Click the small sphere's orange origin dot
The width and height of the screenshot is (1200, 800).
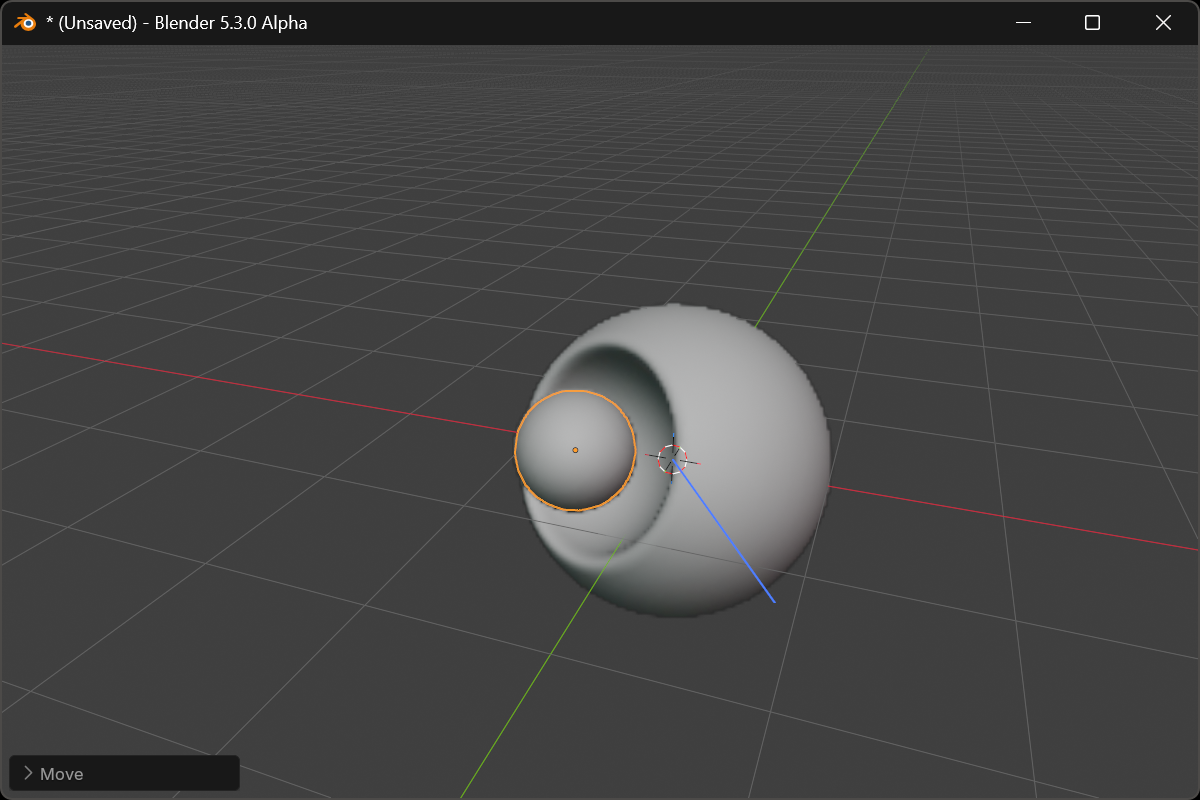[575, 450]
